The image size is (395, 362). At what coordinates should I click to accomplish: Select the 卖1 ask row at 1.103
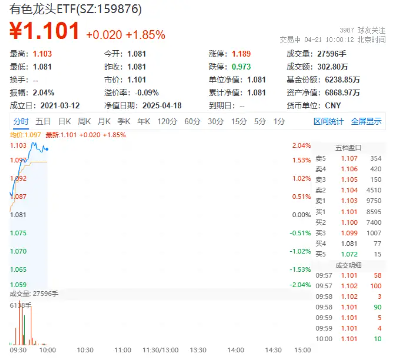coord(349,201)
